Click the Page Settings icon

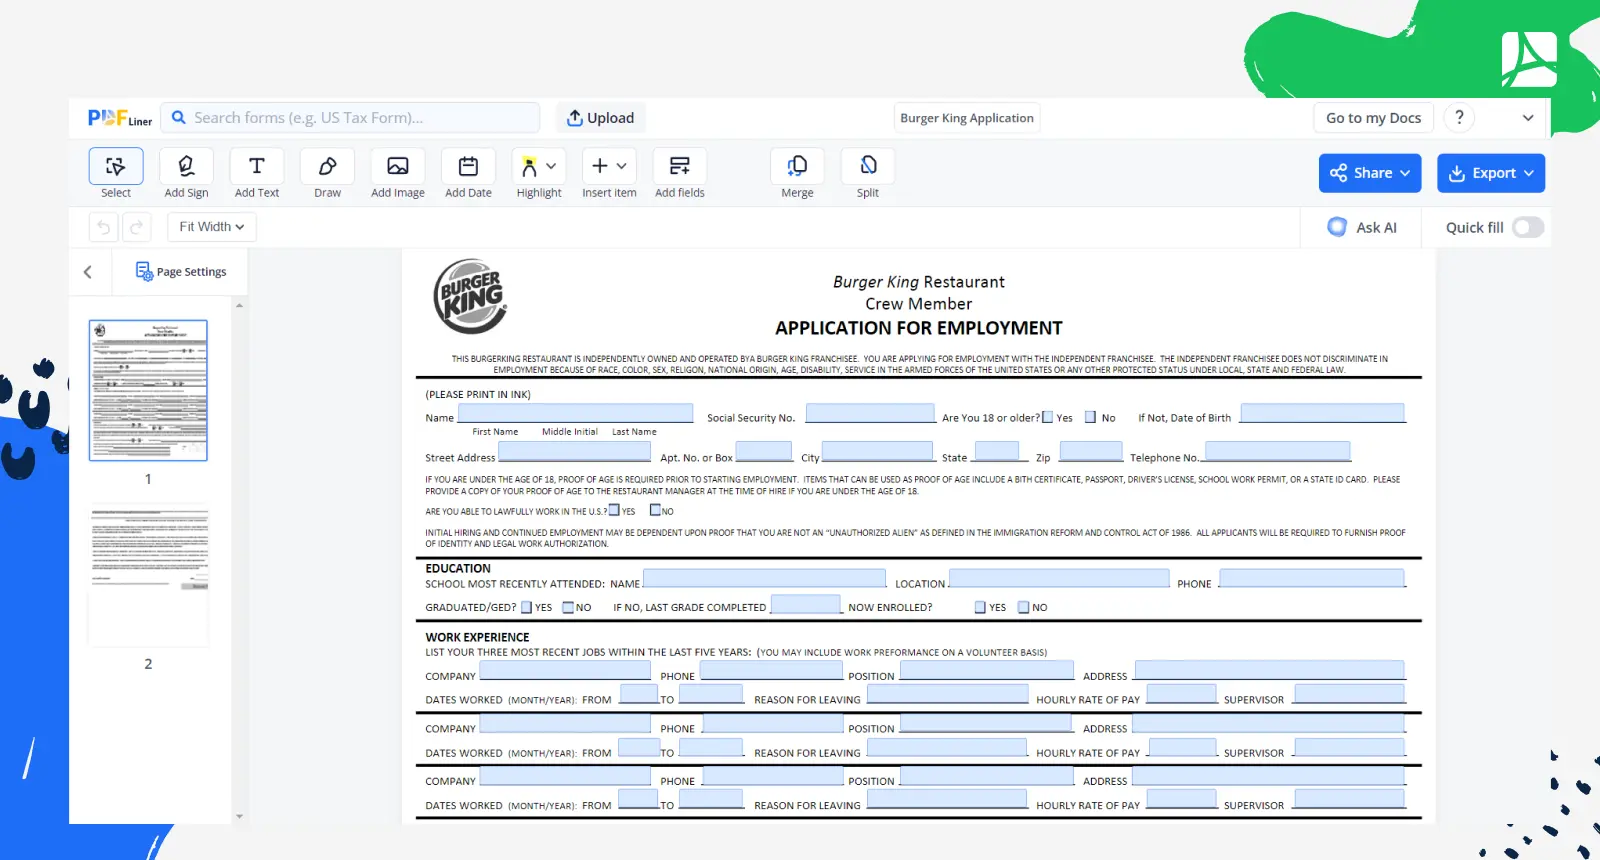144,271
